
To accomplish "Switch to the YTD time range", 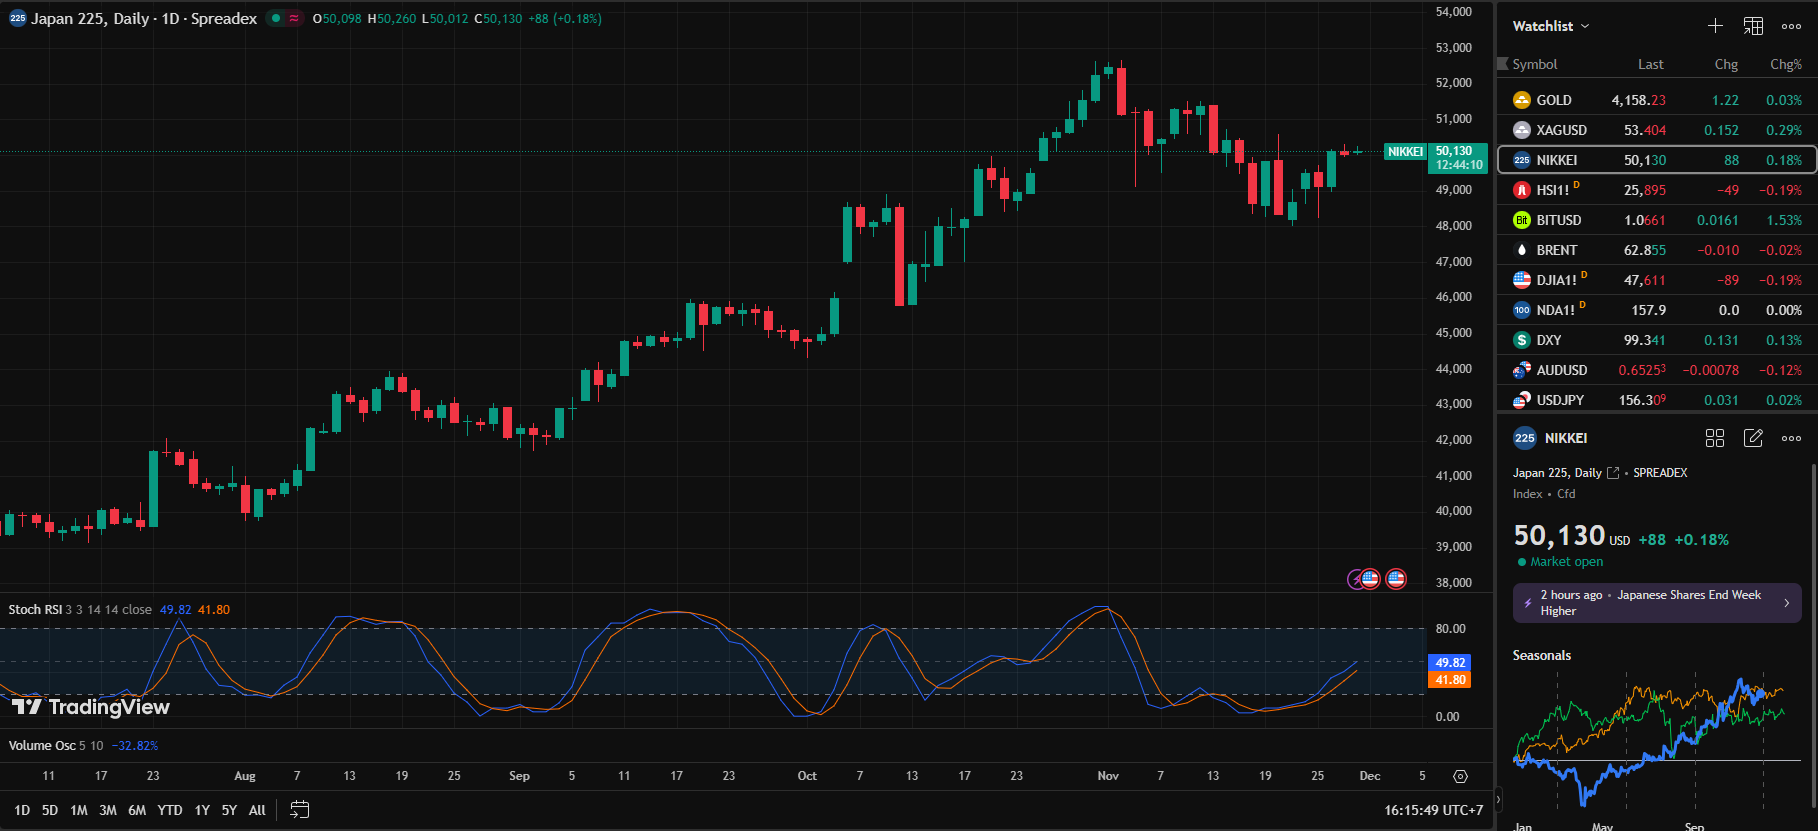I will click(170, 810).
